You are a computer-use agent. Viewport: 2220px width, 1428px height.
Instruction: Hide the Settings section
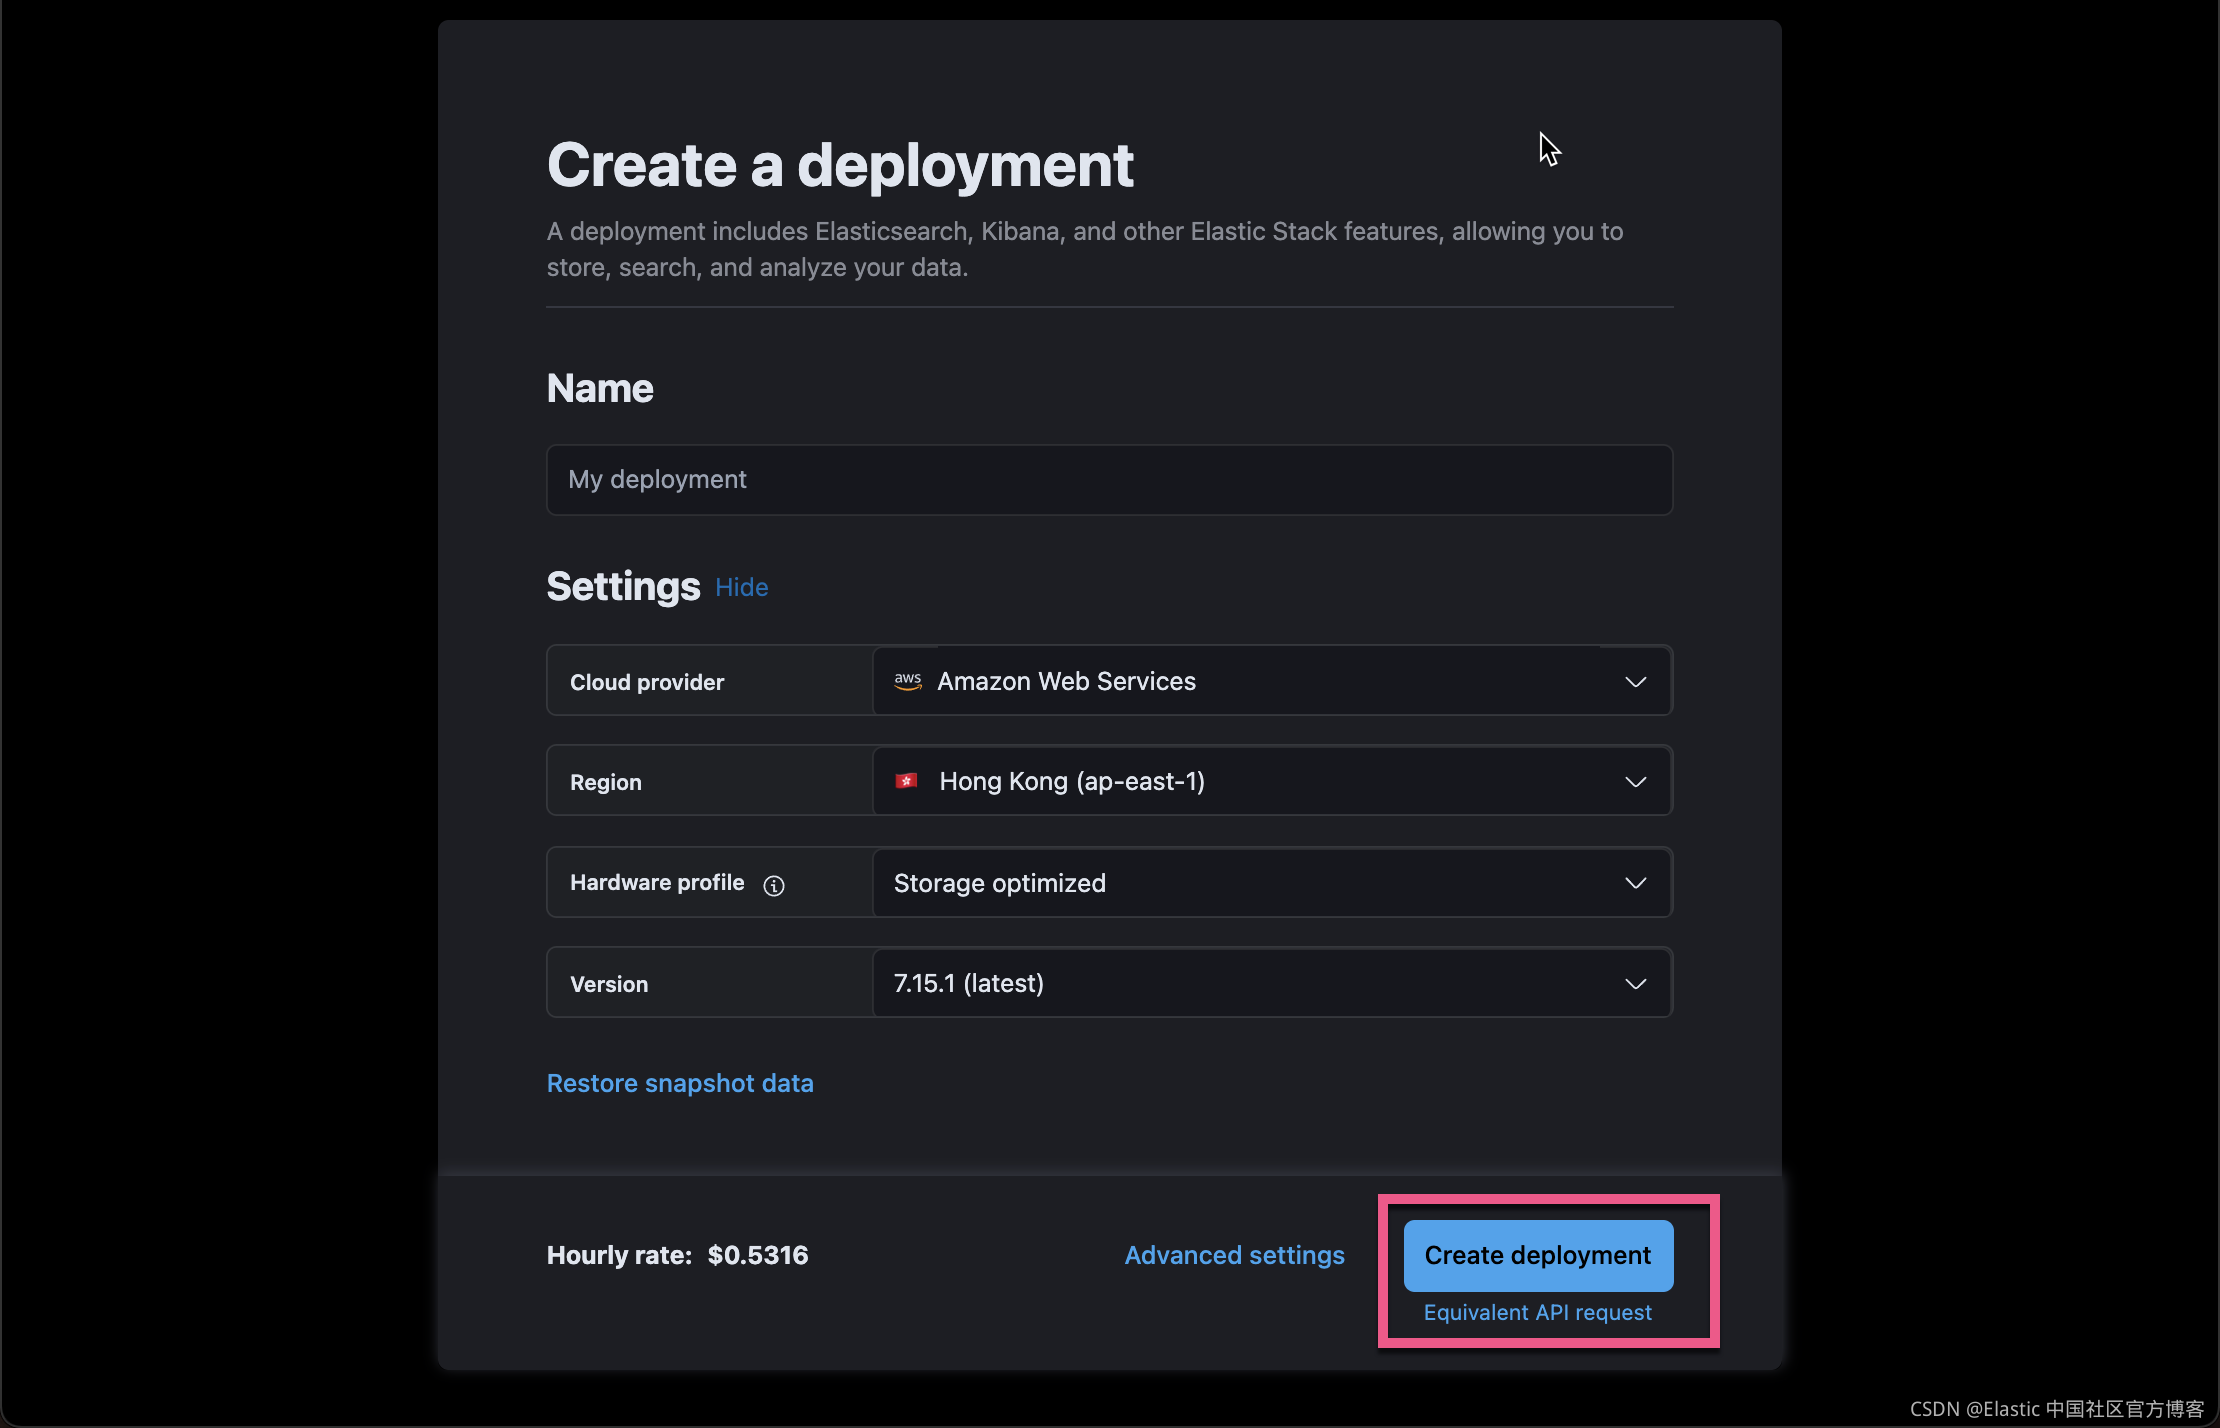(x=740, y=588)
